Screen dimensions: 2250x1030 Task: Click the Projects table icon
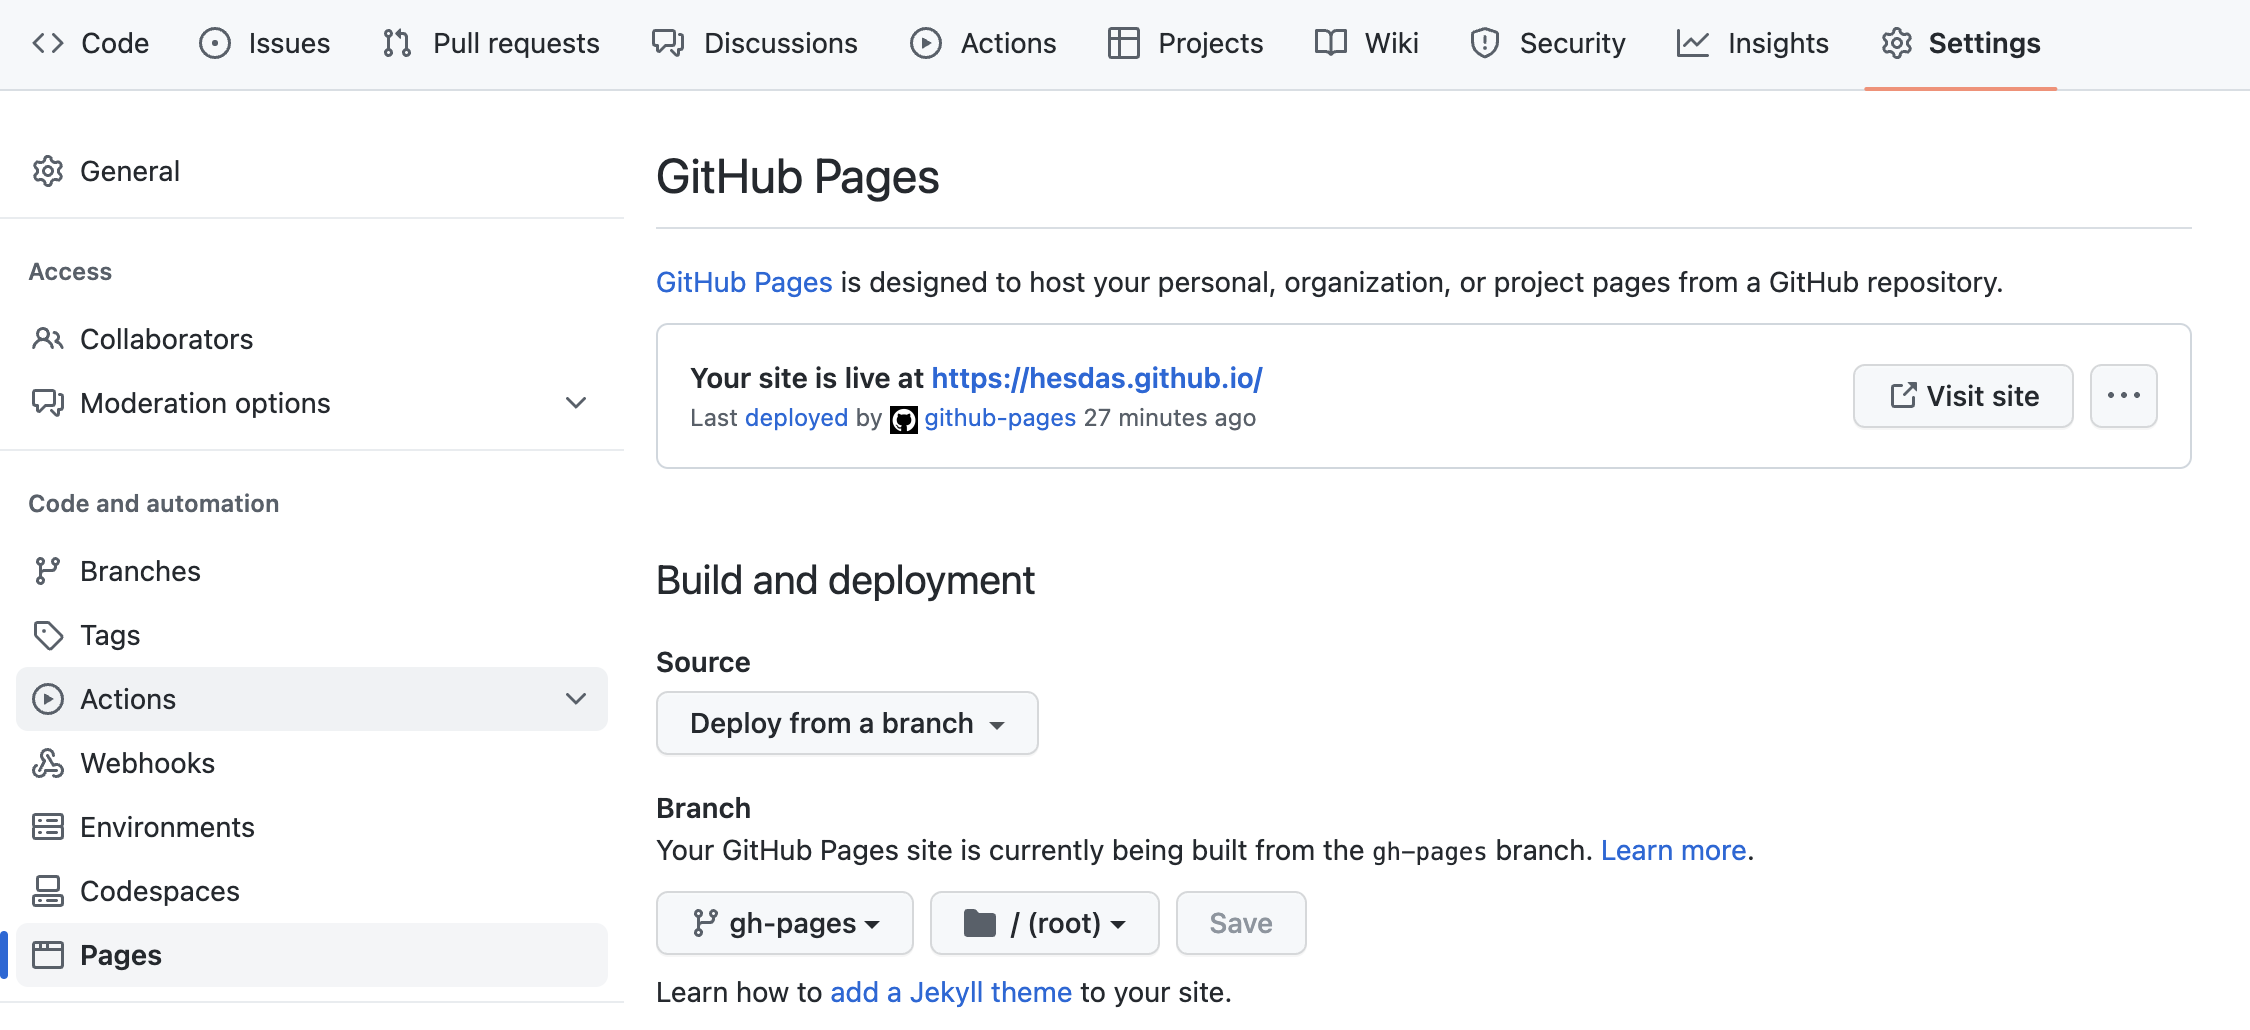[x=1124, y=43]
